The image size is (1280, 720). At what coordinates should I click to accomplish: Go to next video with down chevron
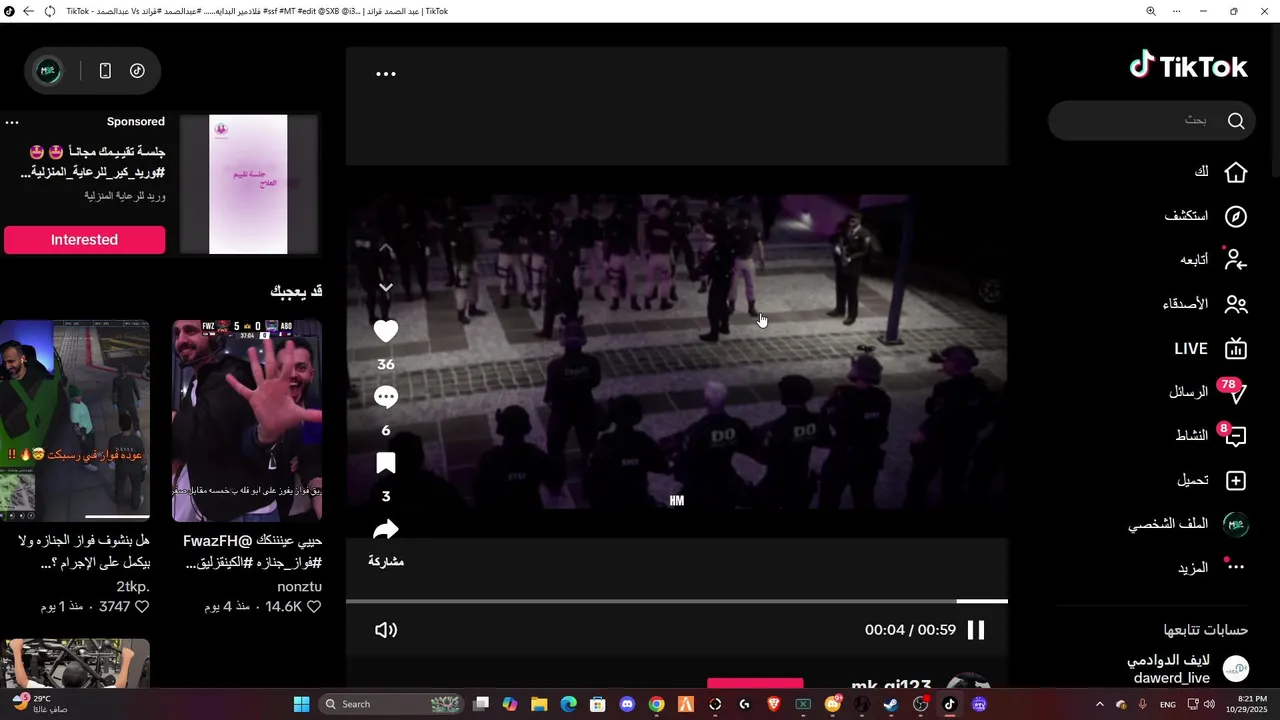(x=386, y=288)
